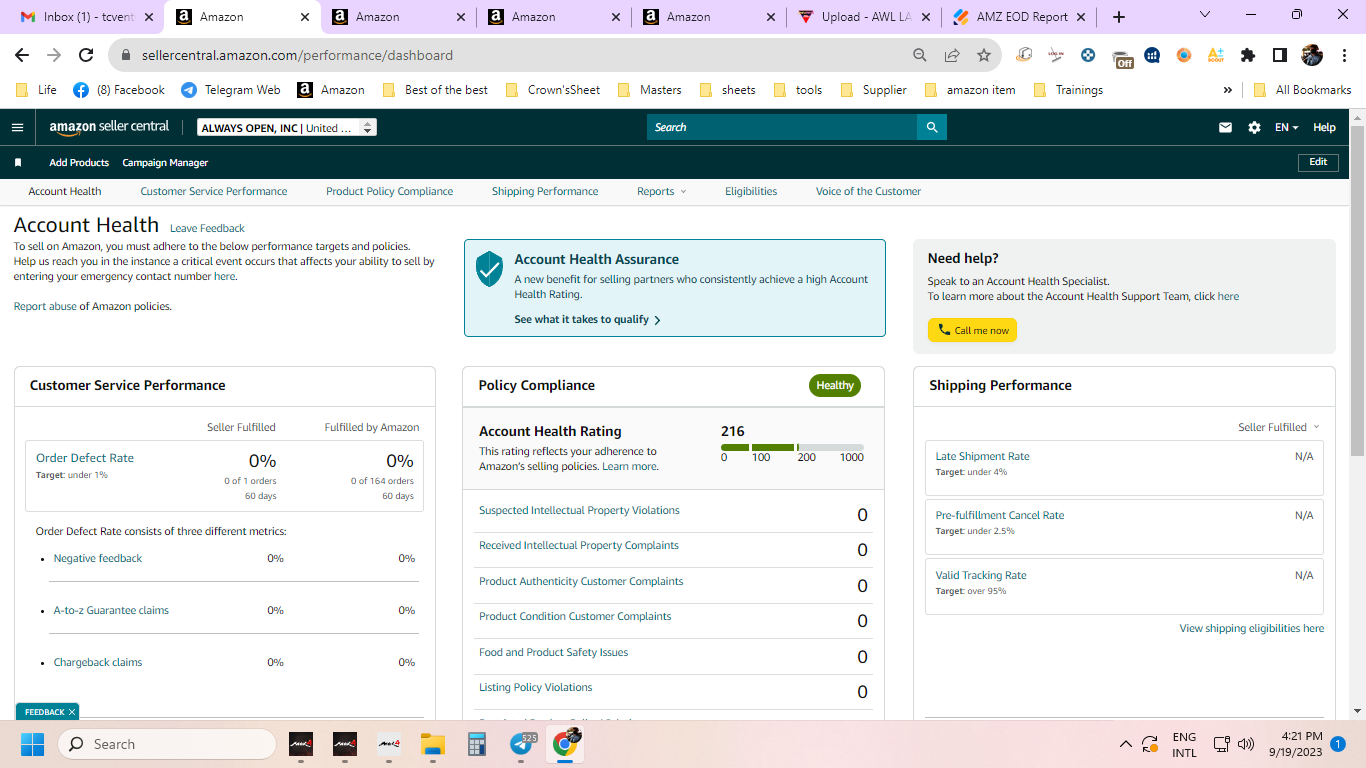Open the Leave Feedback link

207,228
